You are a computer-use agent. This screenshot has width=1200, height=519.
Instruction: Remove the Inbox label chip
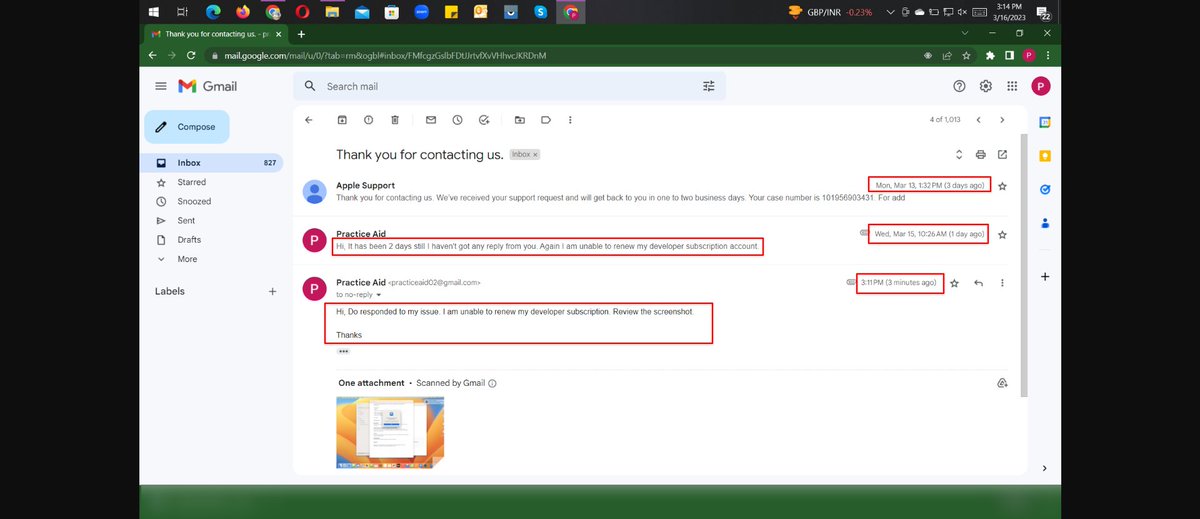click(535, 155)
